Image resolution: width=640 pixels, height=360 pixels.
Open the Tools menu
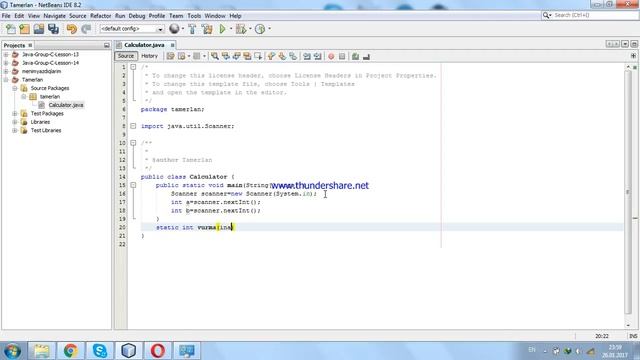point(194,16)
